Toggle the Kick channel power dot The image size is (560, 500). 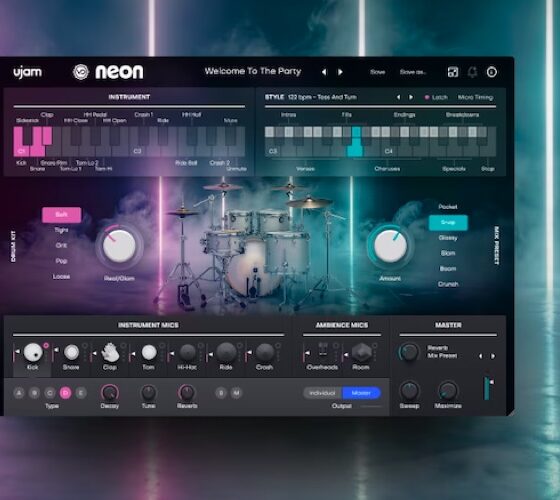coord(46,345)
